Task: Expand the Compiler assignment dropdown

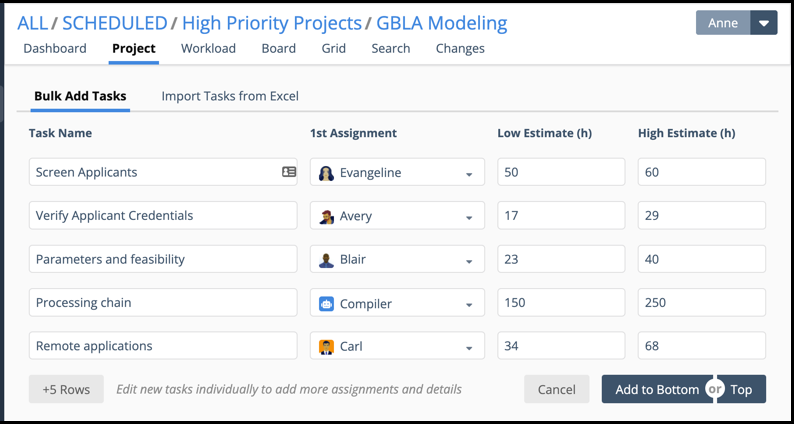Action: (469, 305)
